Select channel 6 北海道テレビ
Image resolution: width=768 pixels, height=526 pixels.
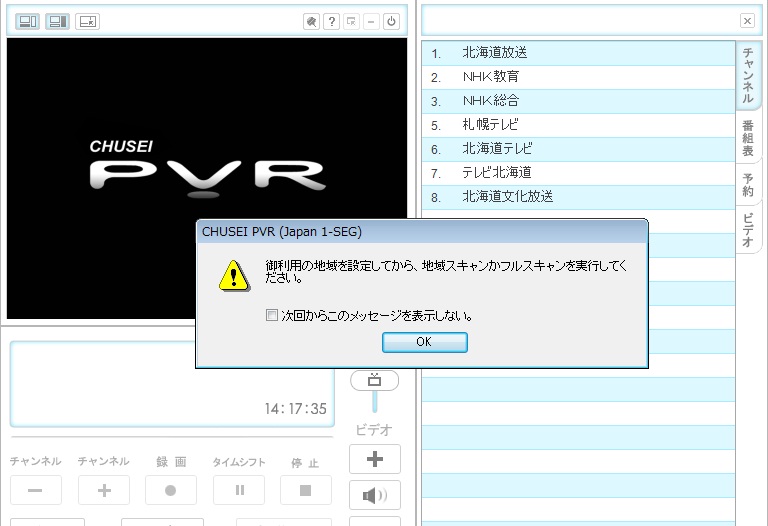(x=578, y=149)
